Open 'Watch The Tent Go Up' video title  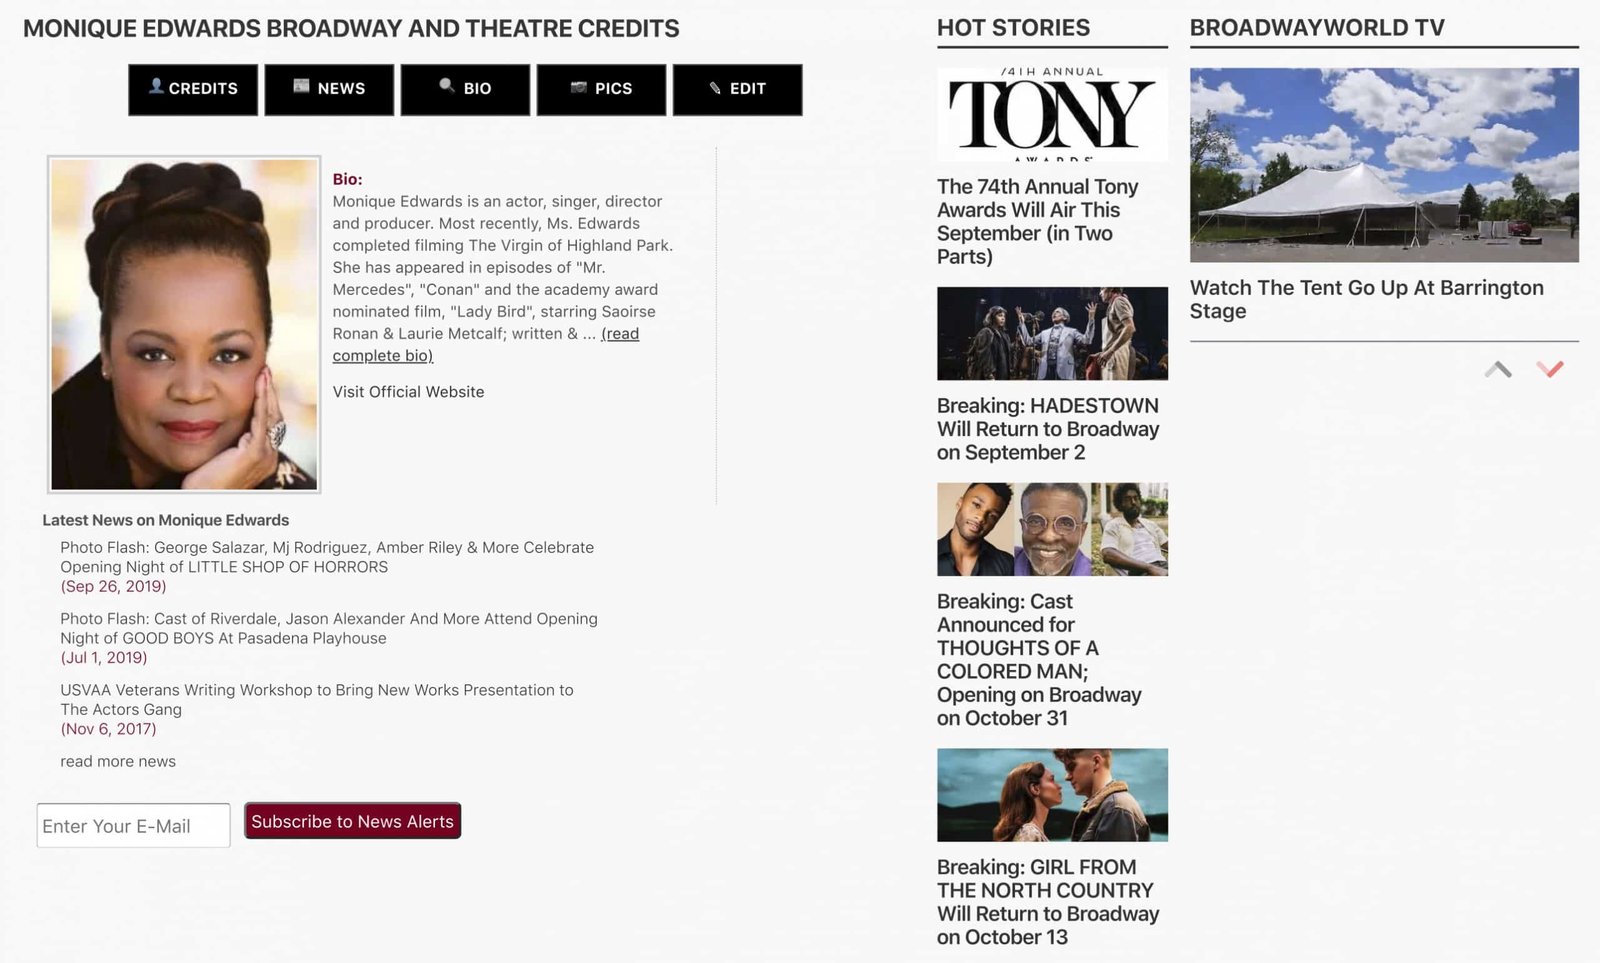pos(1367,299)
